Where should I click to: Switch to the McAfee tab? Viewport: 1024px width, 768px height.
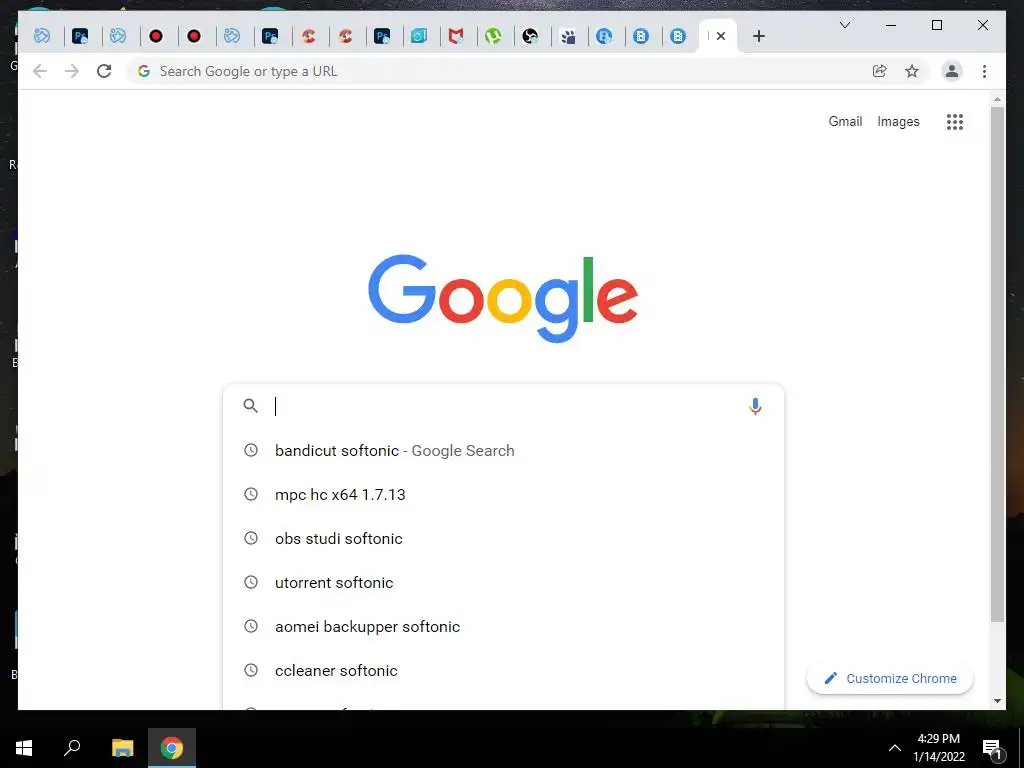tap(455, 36)
